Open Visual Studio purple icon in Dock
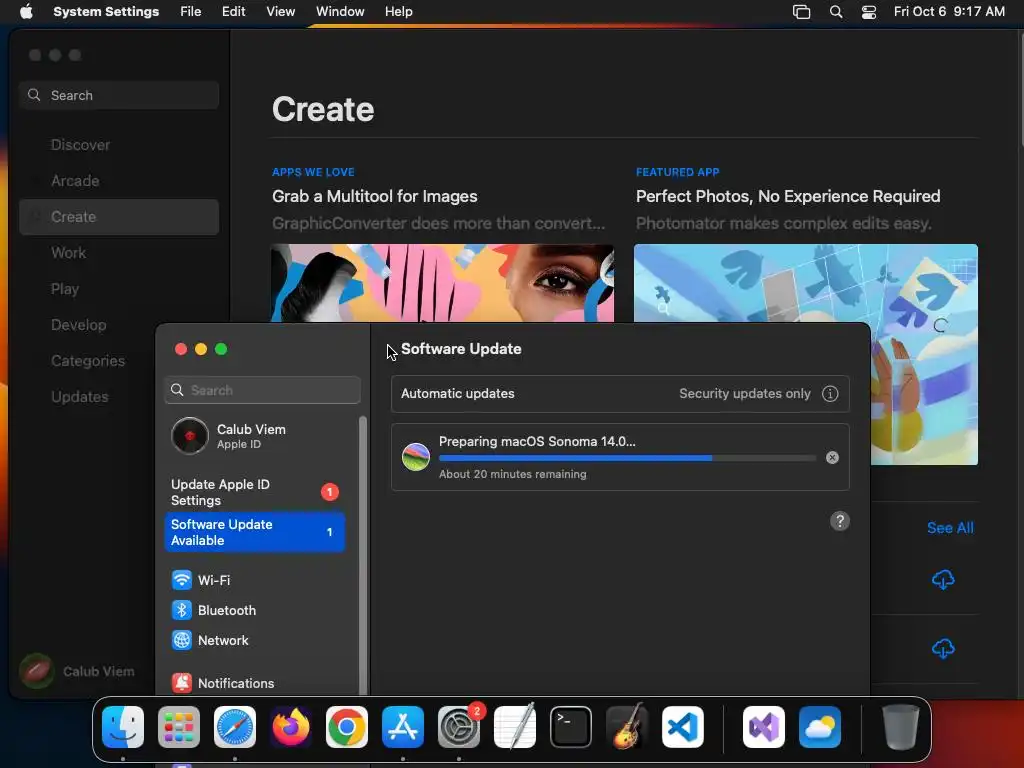Screen dimensions: 1024x768 [764, 727]
